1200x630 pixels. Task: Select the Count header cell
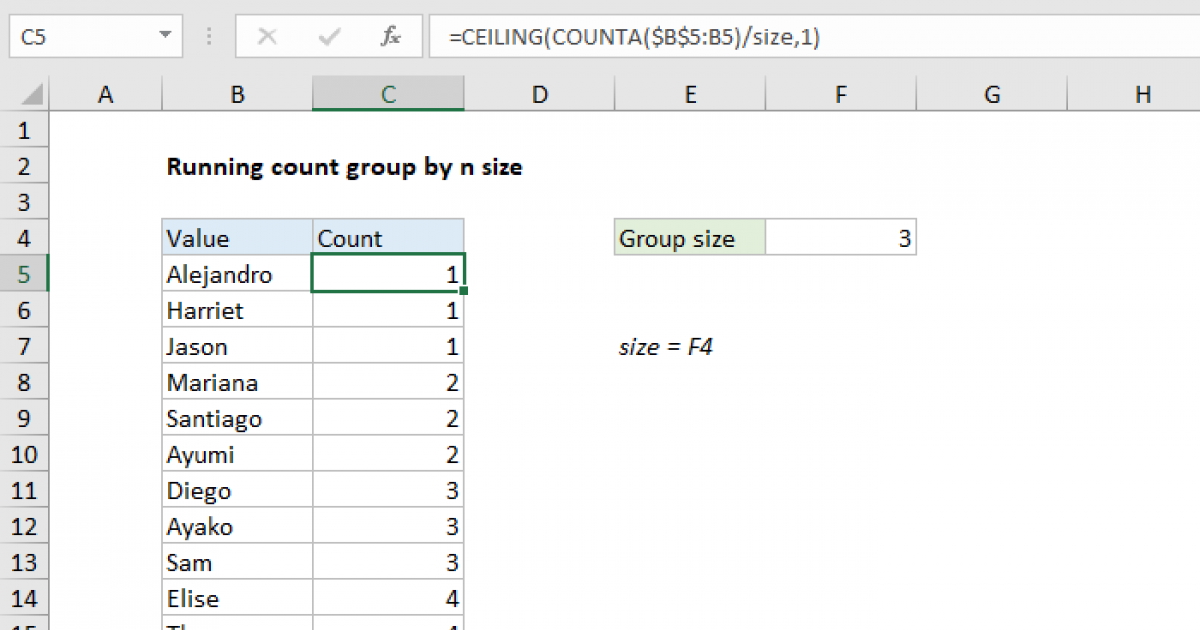(x=388, y=237)
